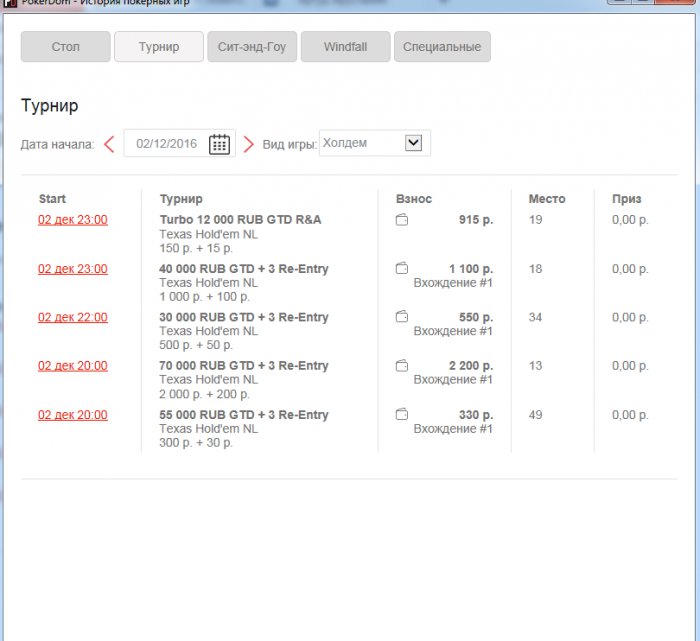Click the Вид игры label
This screenshot has height=641, width=700.
pyautogui.click(x=290, y=145)
